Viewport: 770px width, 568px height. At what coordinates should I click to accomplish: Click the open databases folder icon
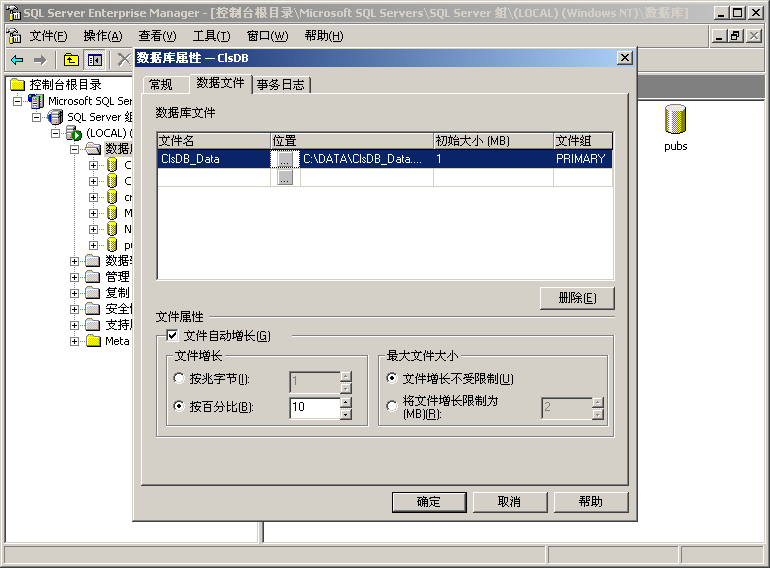93,149
